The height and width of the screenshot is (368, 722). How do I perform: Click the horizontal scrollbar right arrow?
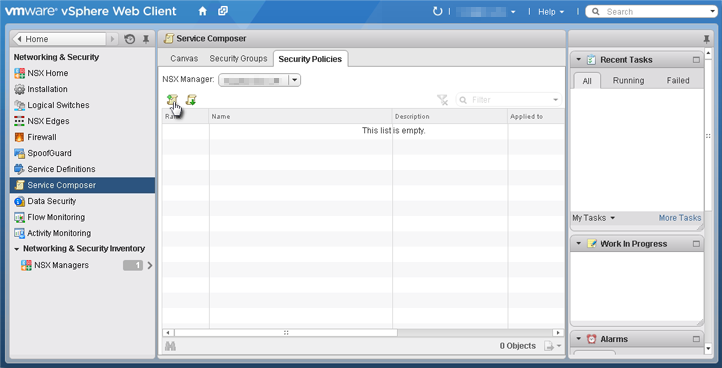[x=558, y=333]
